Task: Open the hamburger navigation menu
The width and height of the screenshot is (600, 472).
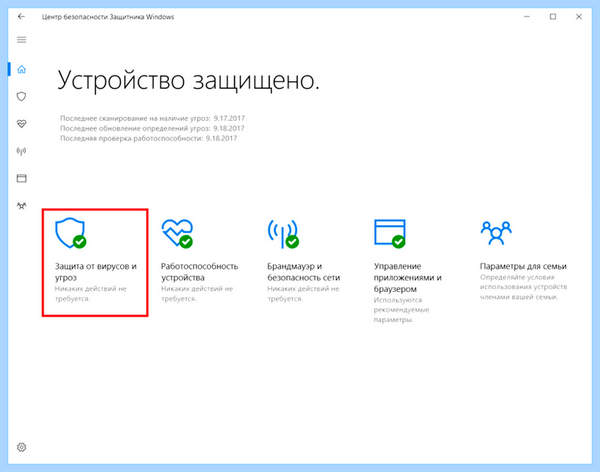Action: point(21,40)
